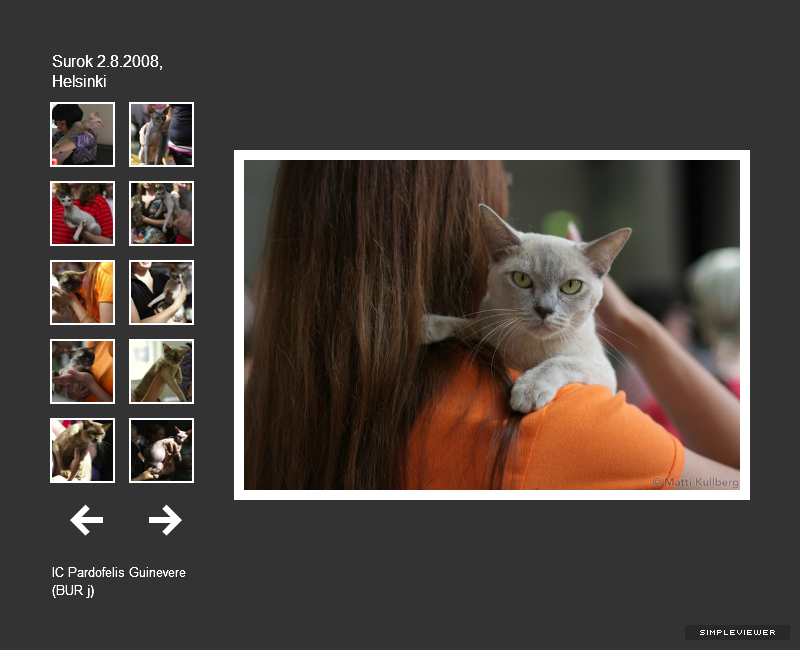
Task: Open thumbnail of hairless cat on dark background
Action: tap(161, 451)
